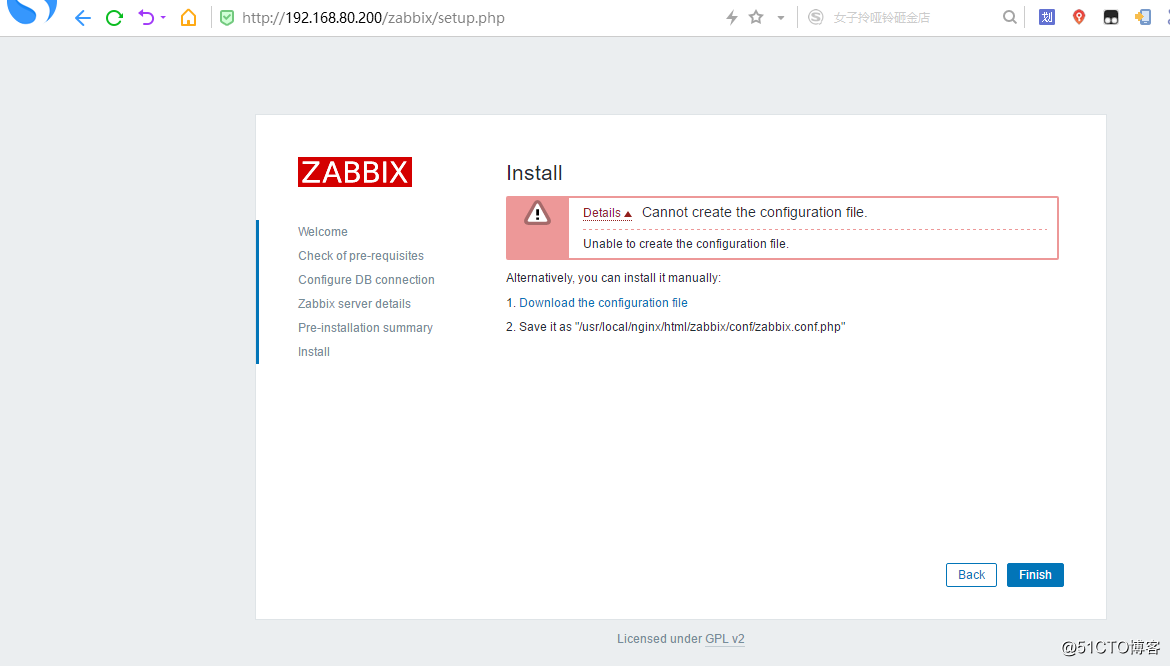Open the blue and orange extension icon
This screenshot has height=666, width=1170.
[x=1143, y=17]
